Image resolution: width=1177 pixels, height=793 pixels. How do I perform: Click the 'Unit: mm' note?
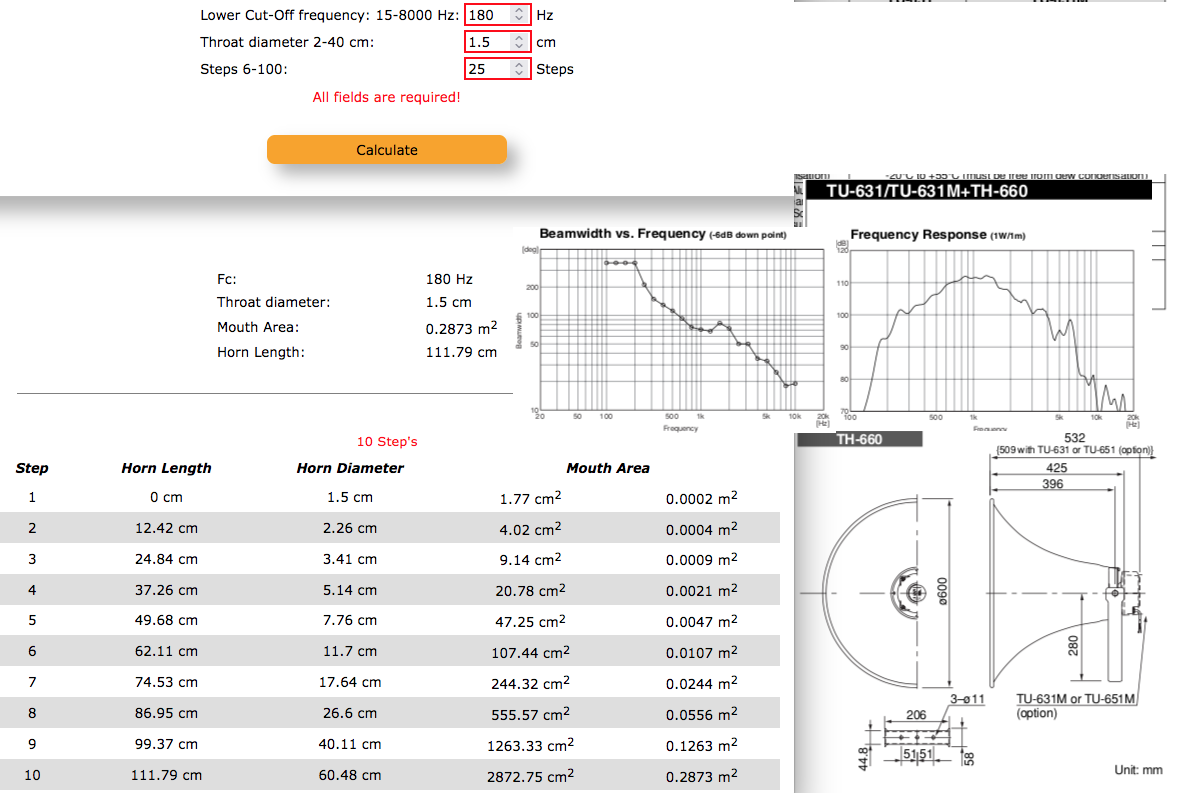click(1138, 770)
